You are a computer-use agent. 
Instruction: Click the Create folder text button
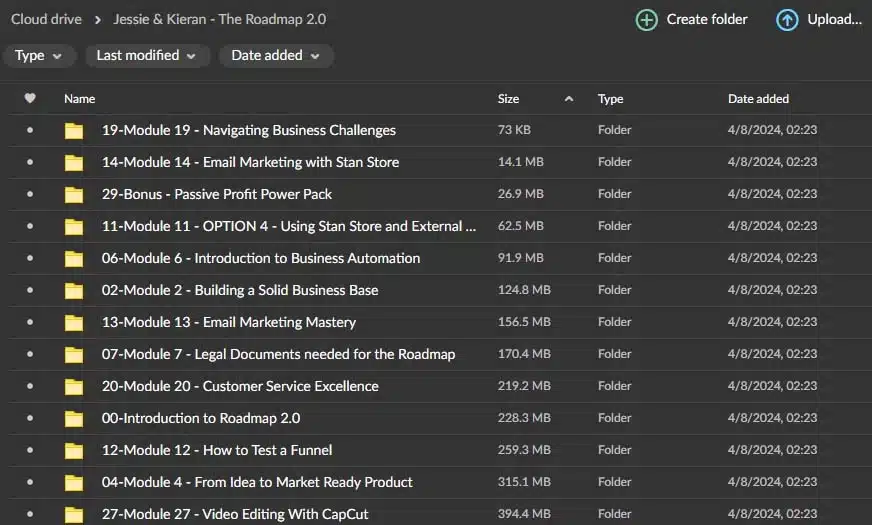click(x=707, y=19)
